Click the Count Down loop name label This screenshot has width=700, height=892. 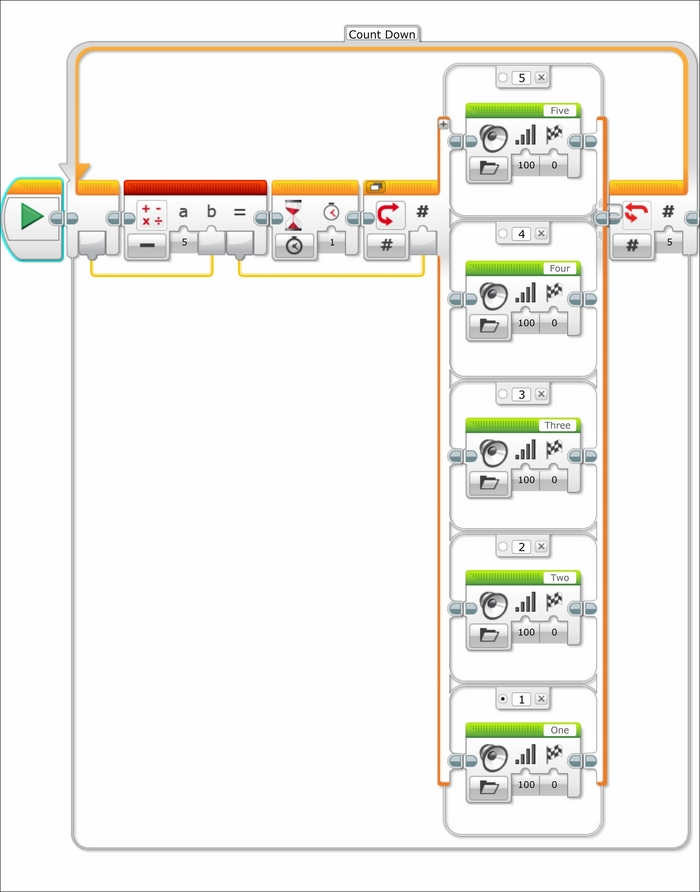pyautogui.click(x=382, y=34)
